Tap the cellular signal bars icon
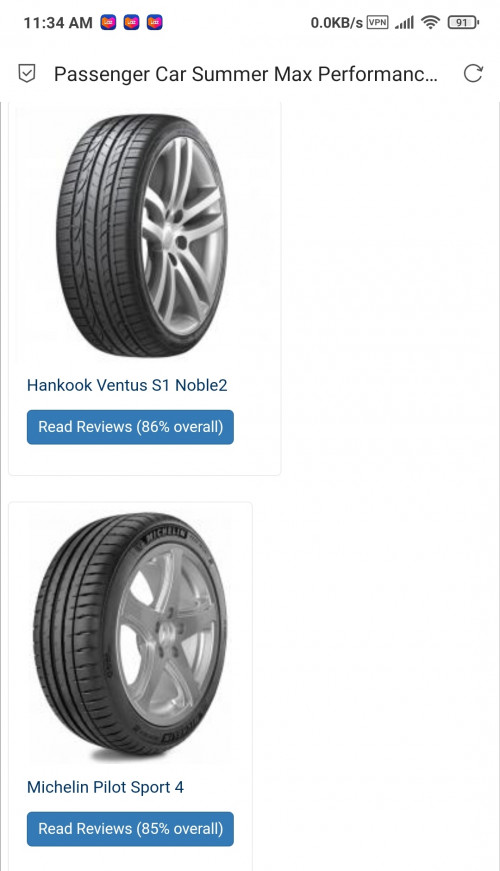This screenshot has height=871, width=500. pyautogui.click(x=404, y=23)
